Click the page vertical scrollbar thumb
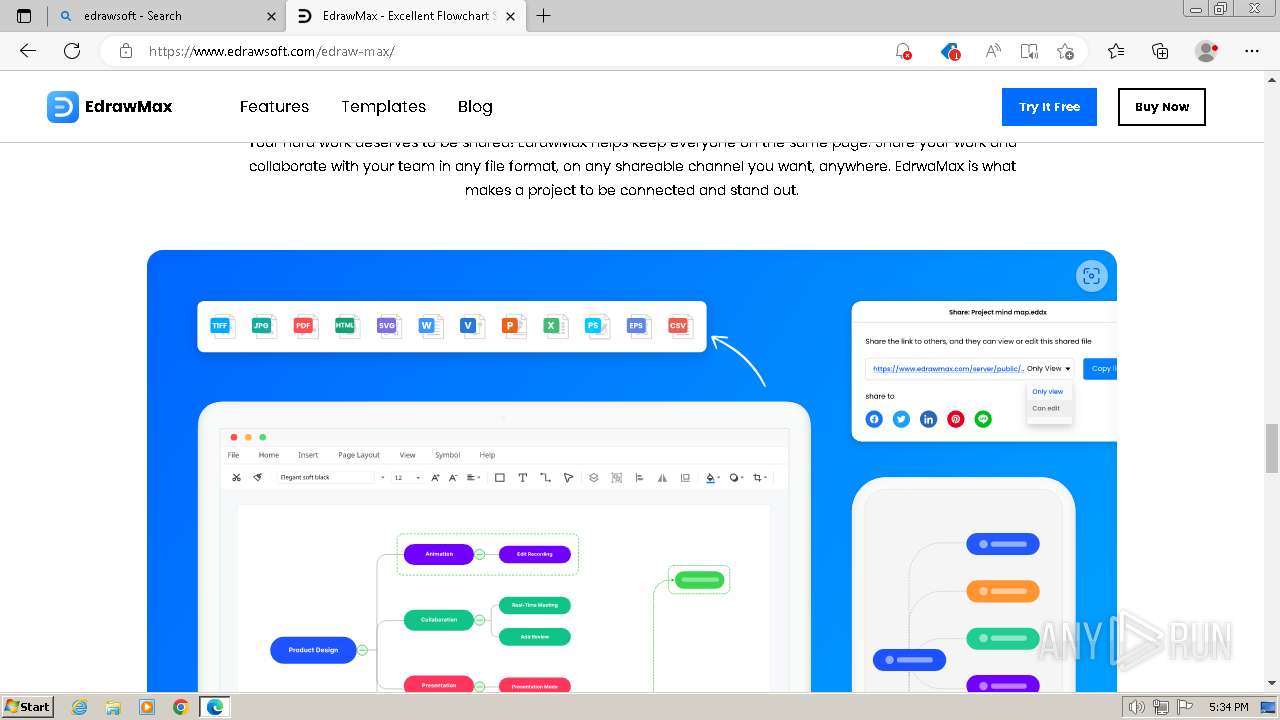 tap(1271, 447)
